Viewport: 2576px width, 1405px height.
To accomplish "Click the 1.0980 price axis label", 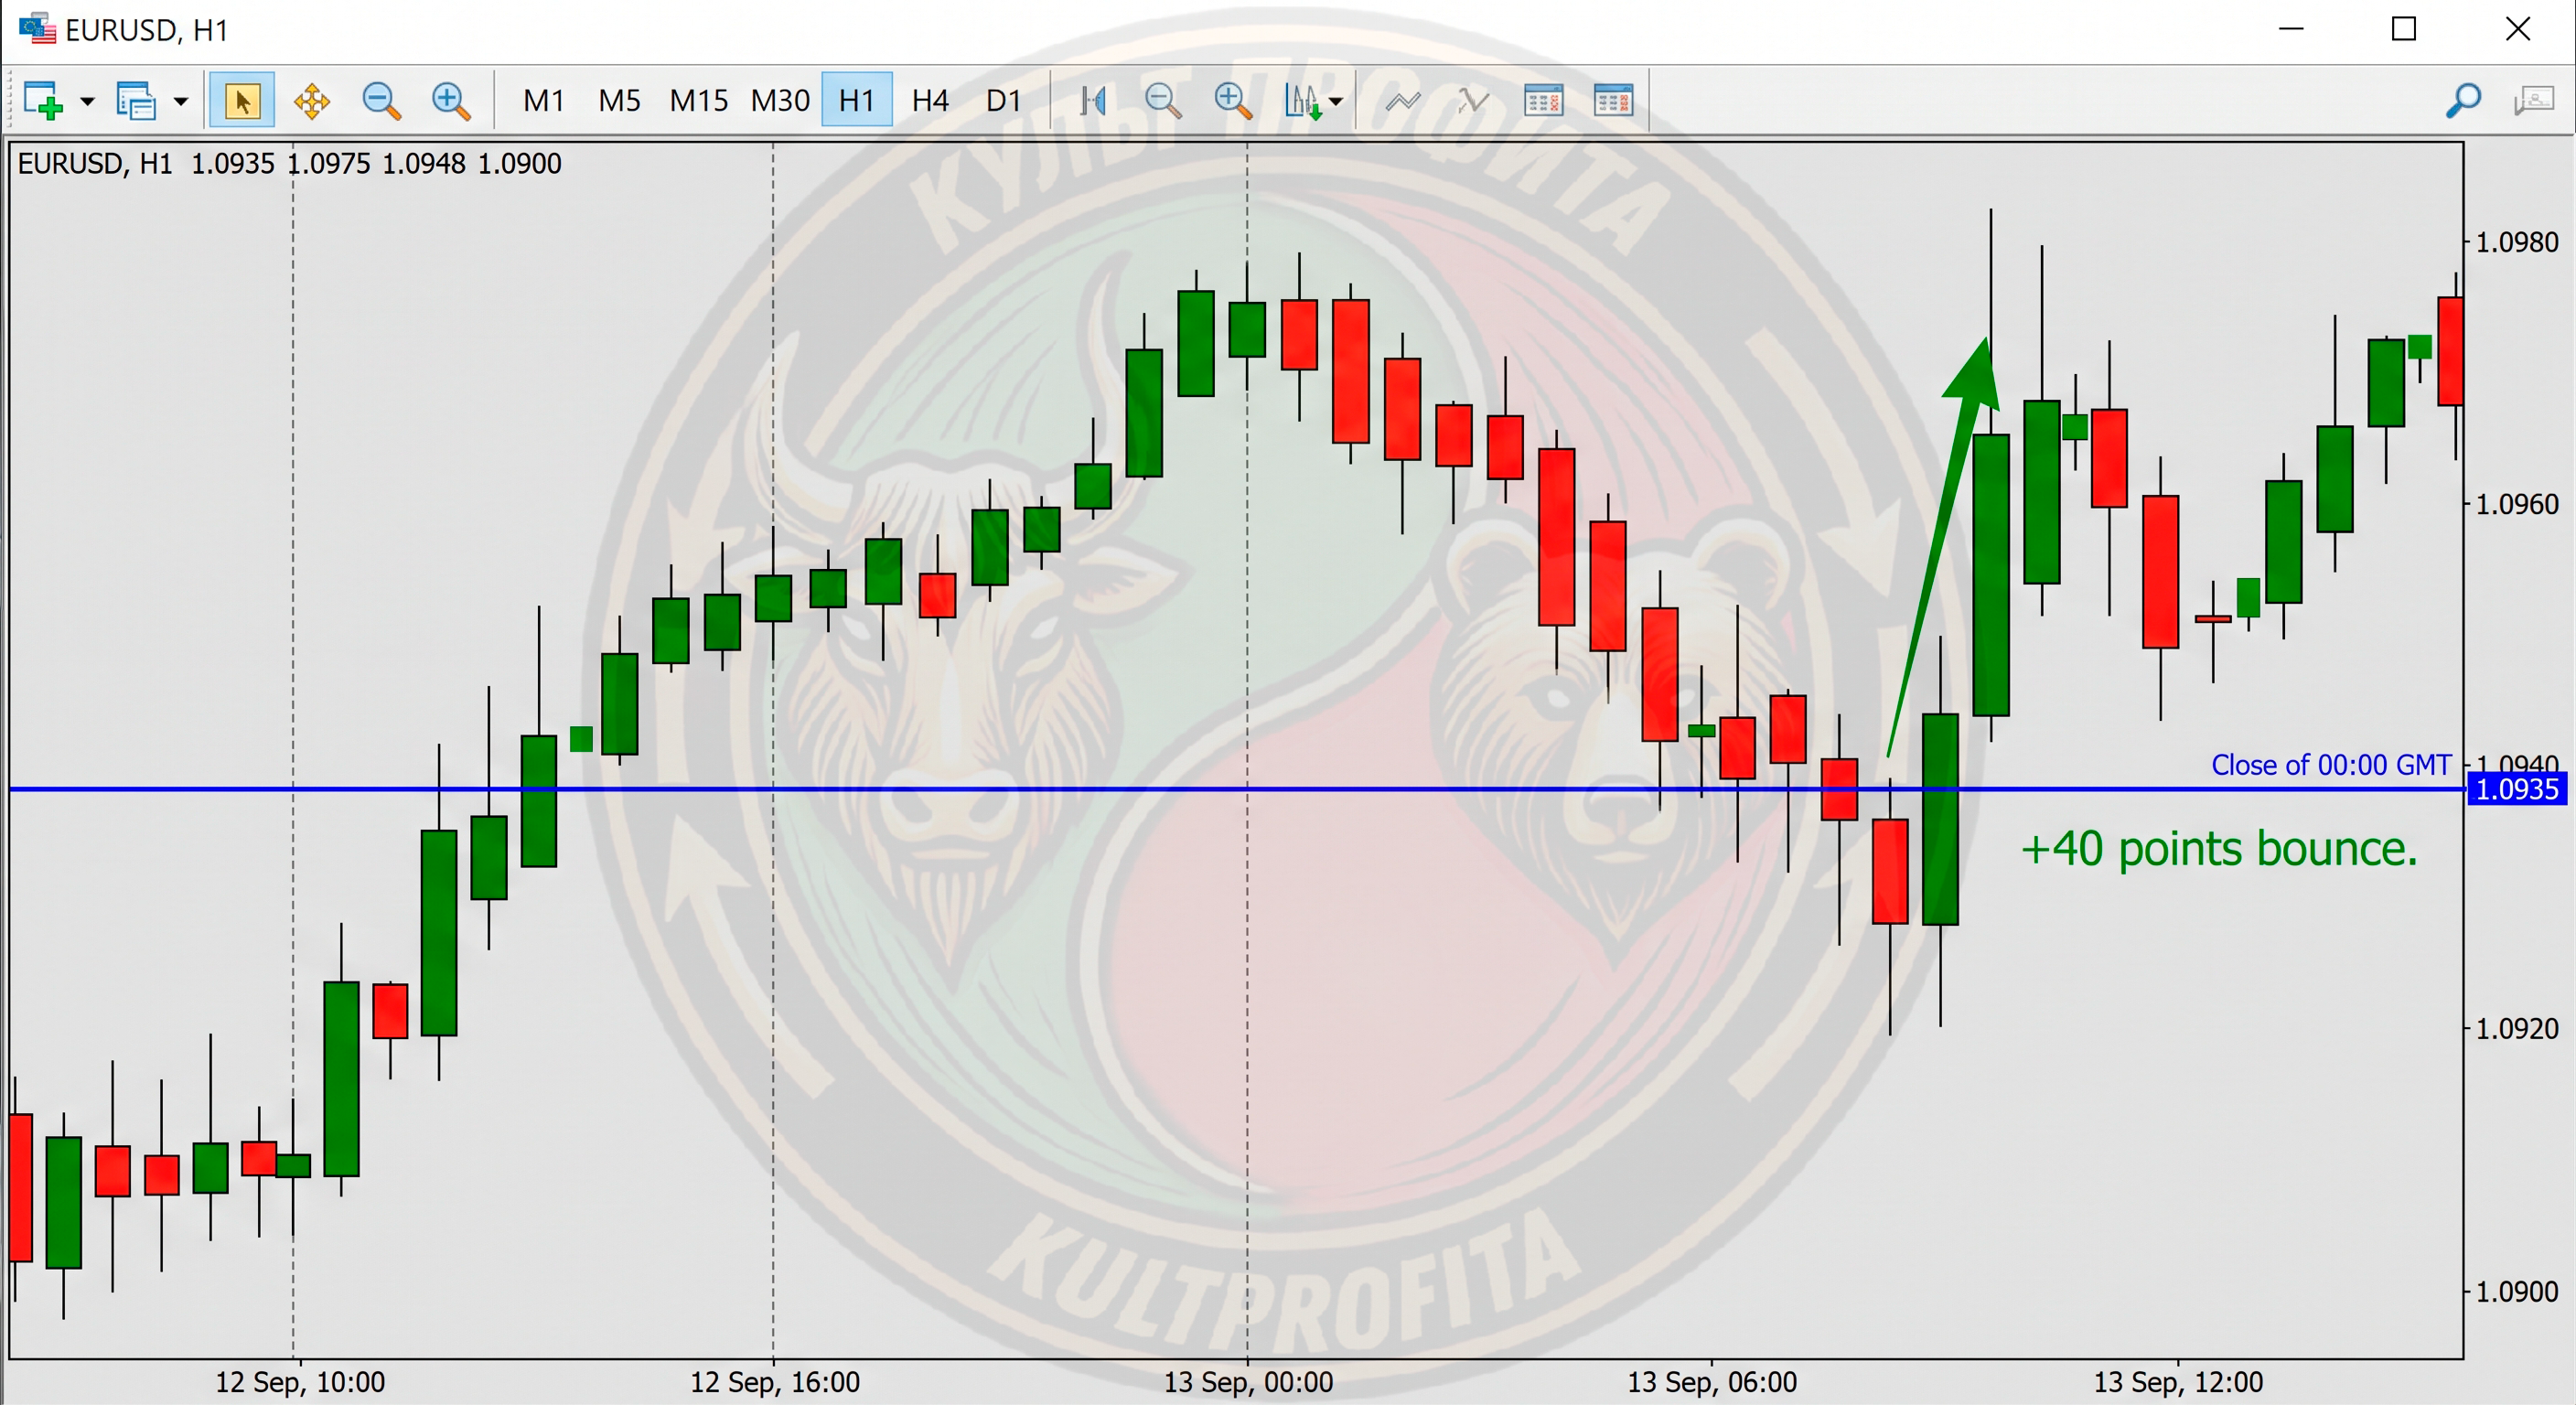I will 2517,242.
